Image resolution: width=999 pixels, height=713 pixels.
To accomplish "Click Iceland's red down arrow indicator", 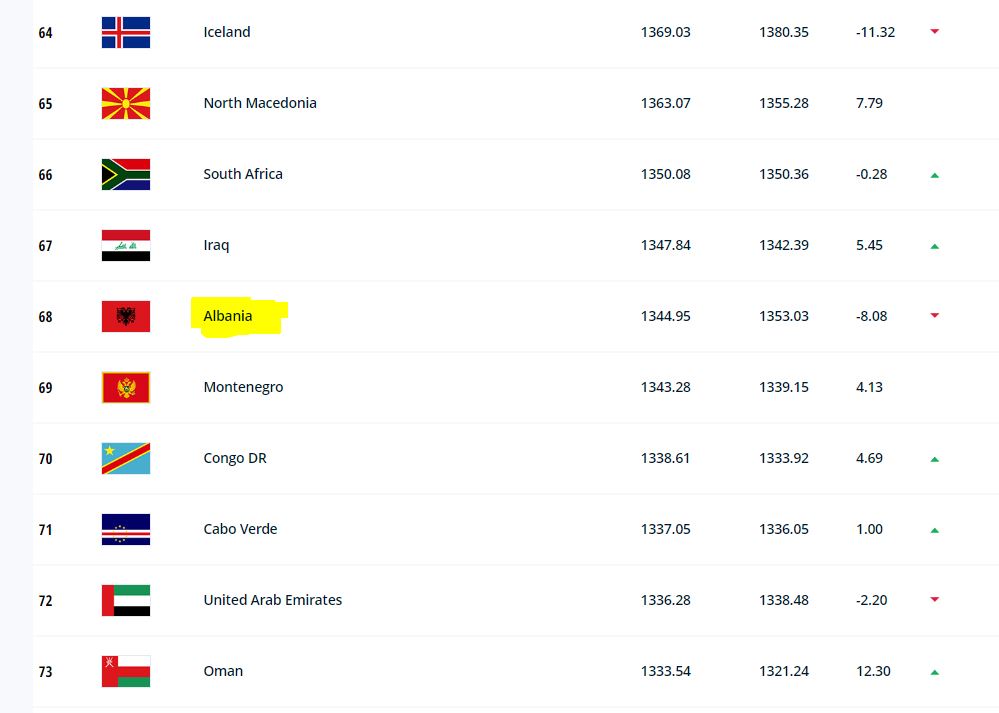I will (935, 31).
